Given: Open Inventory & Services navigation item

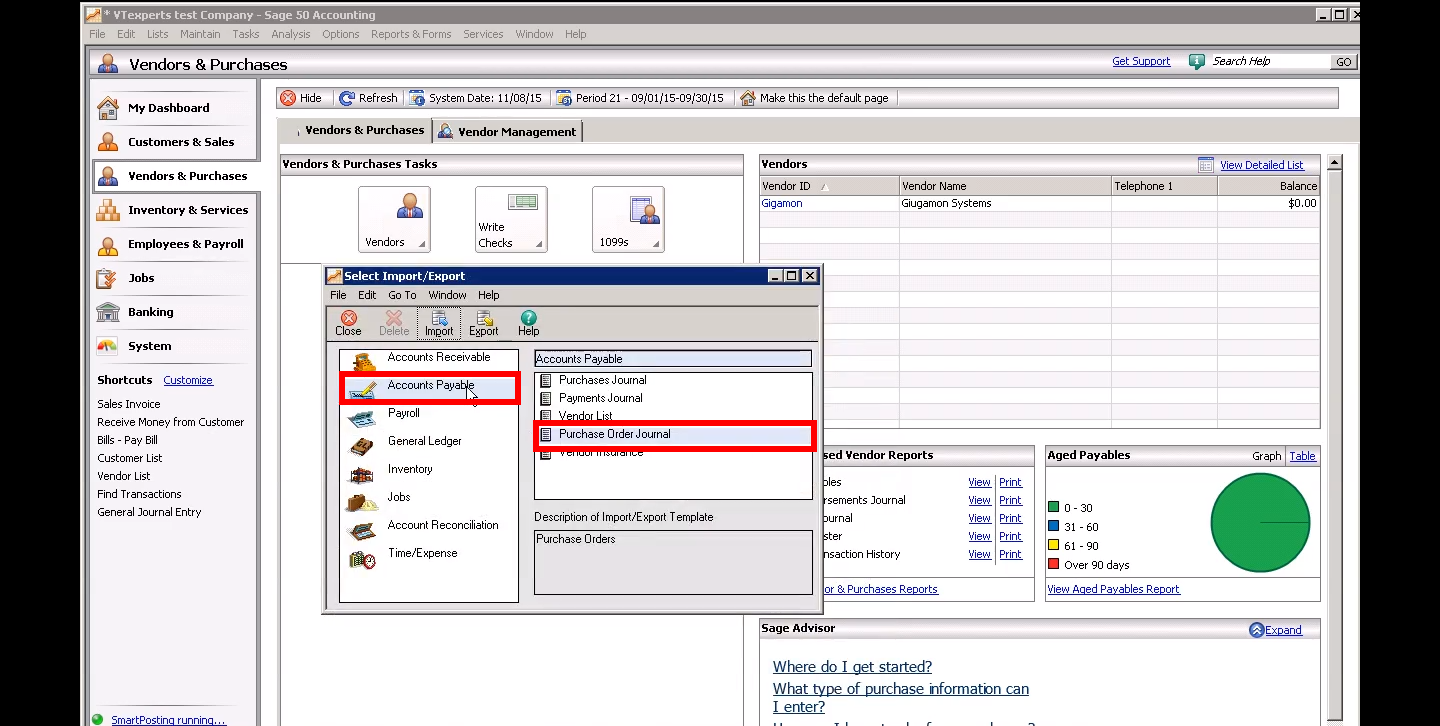Looking at the screenshot, I should 188,210.
